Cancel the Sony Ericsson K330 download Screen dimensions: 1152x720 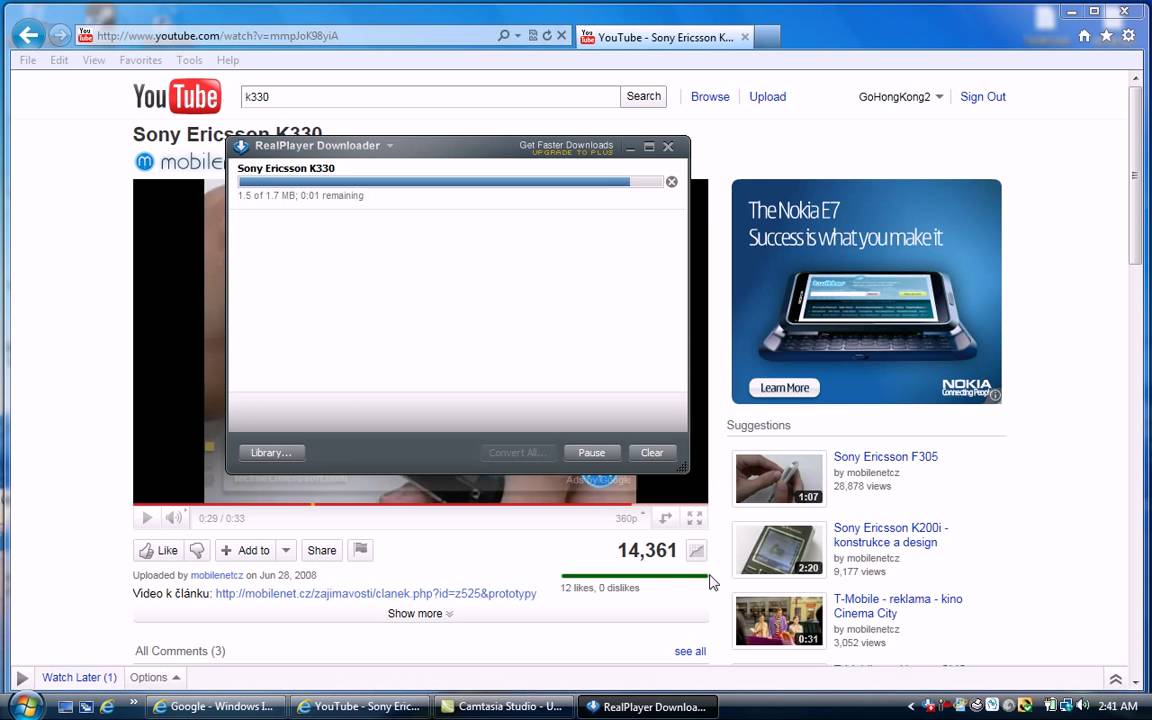click(672, 181)
